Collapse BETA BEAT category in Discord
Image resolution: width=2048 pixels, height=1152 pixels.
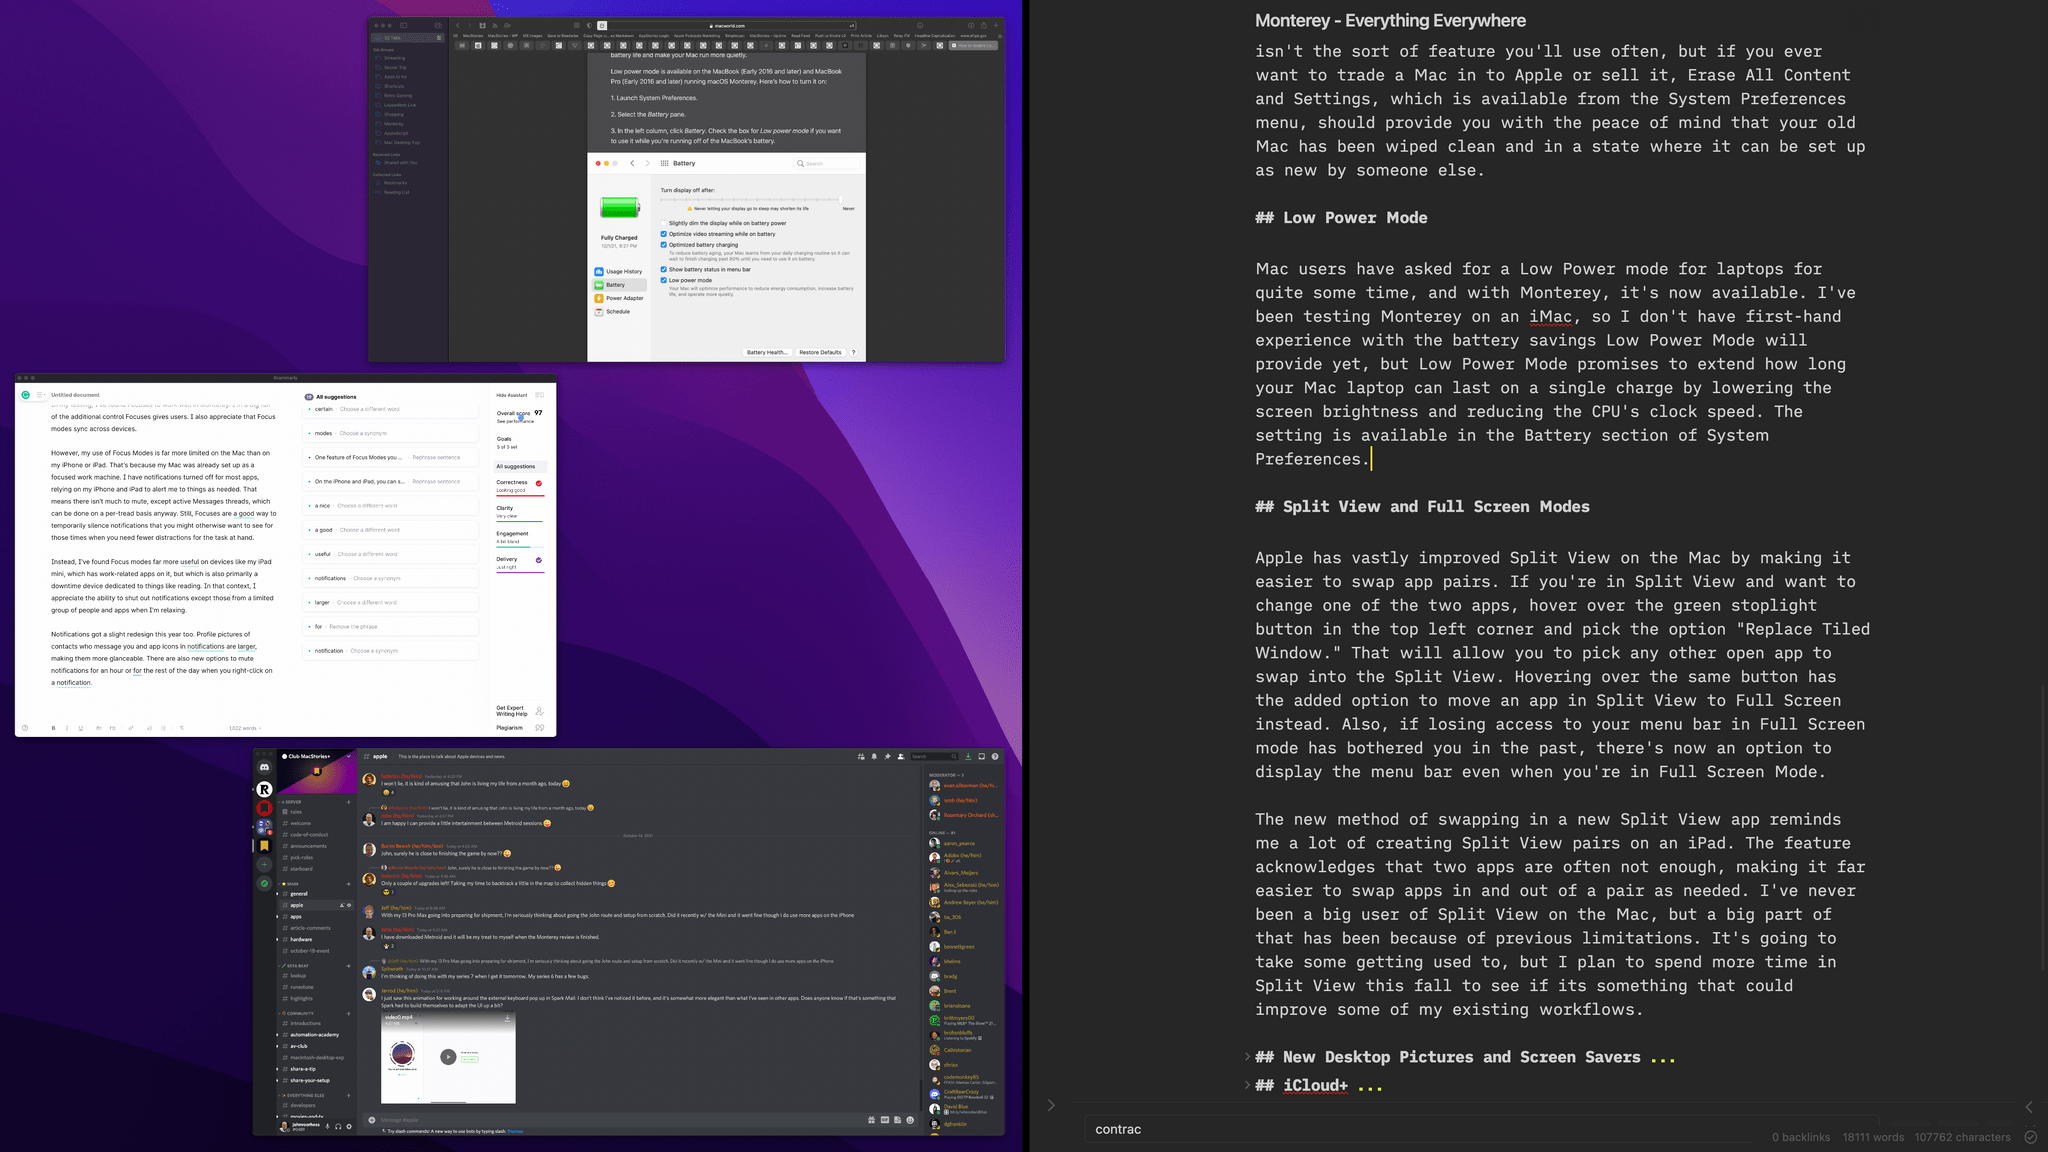point(296,966)
